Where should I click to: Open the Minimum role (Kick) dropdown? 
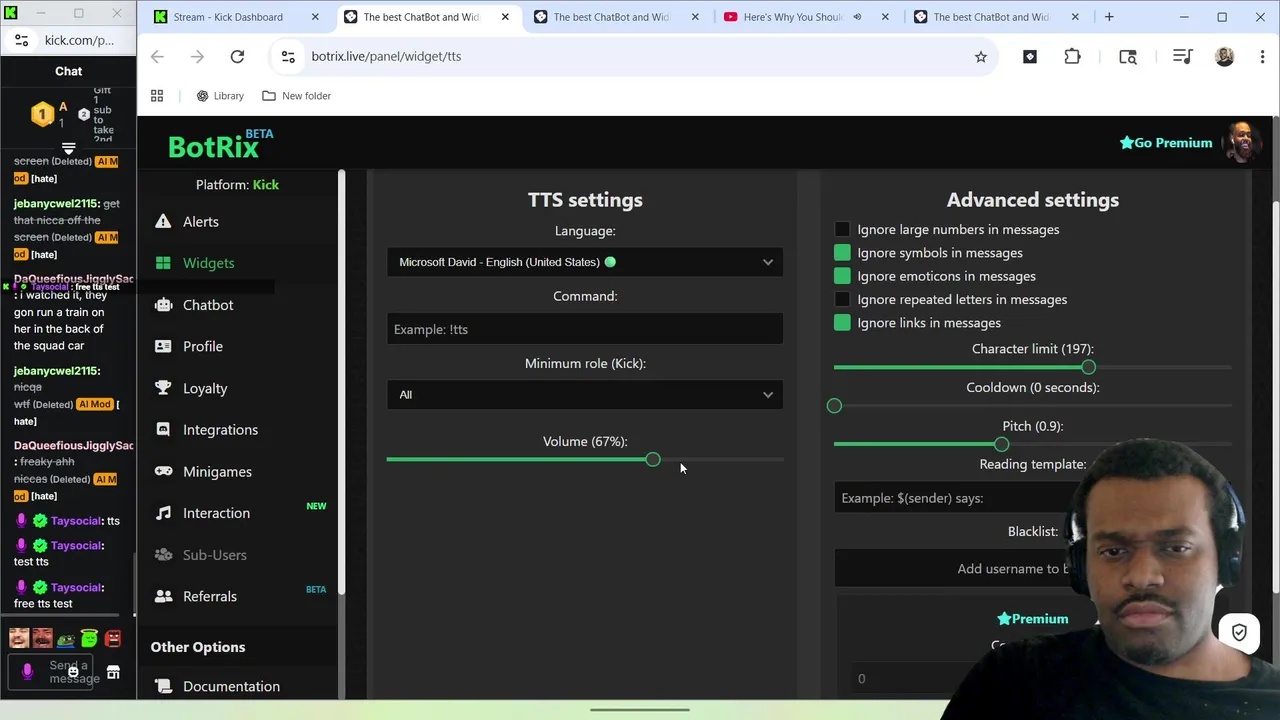585,395
